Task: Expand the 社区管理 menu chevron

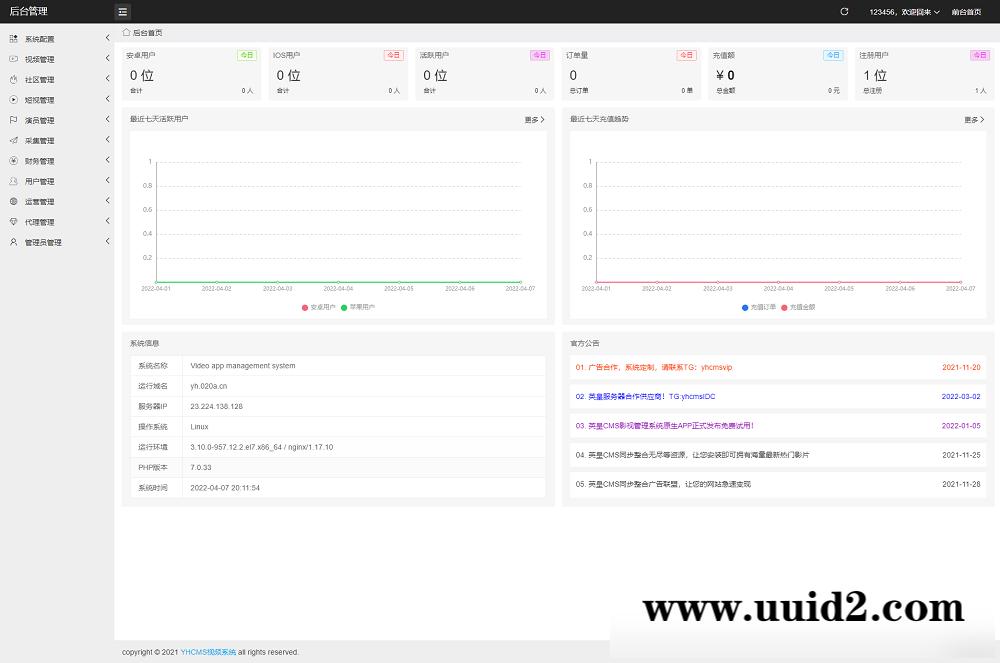Action: [107, 79]
